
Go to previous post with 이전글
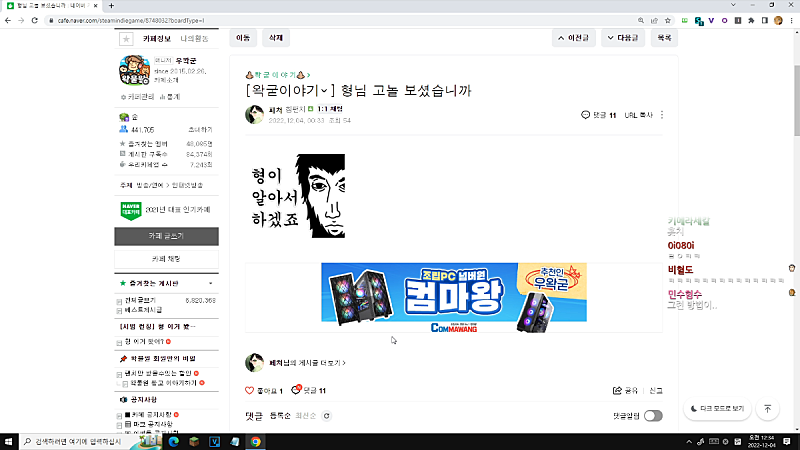573,38
